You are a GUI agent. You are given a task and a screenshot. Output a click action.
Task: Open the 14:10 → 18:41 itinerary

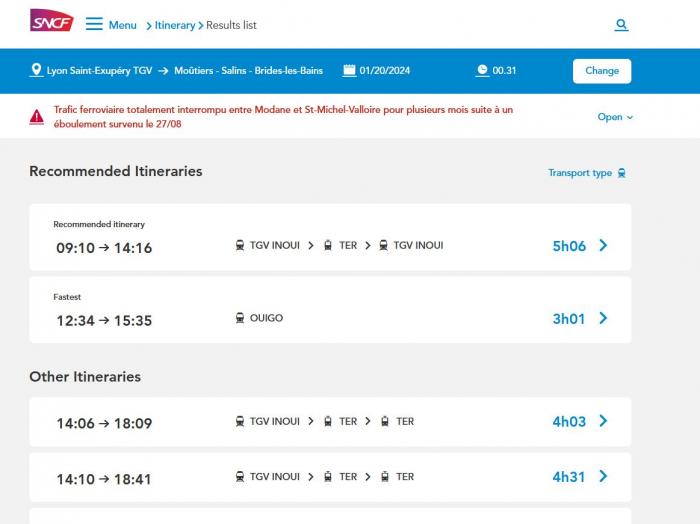(x=330, y=477)
